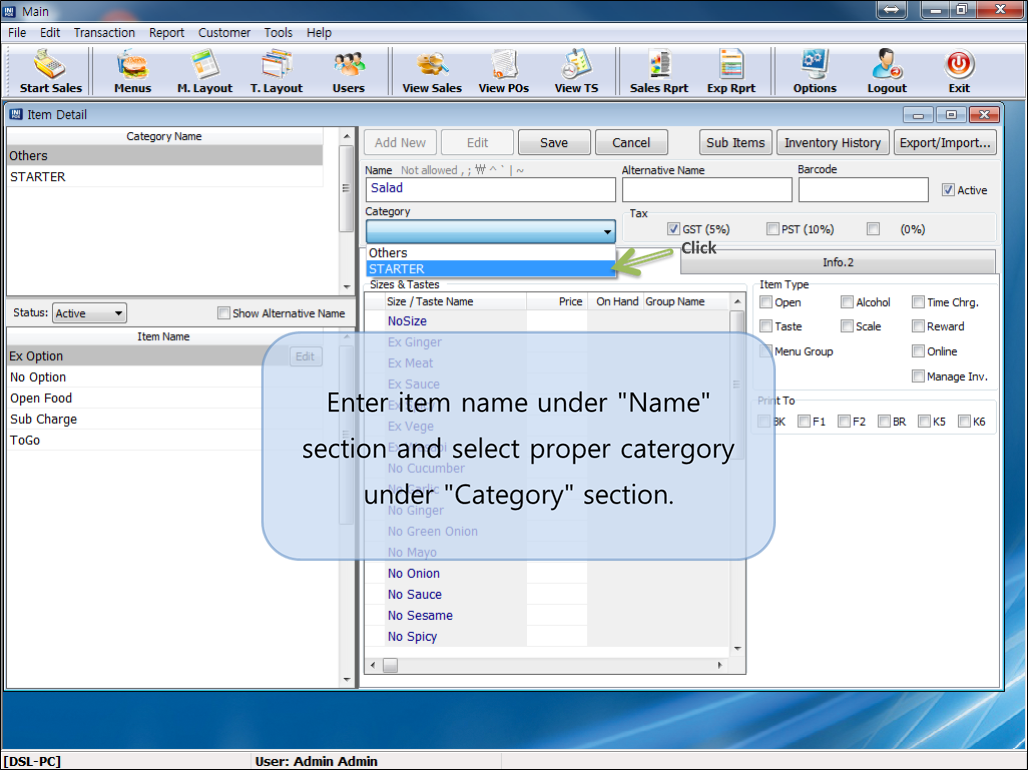Screen dimensions: 1028x770
Task: Check the Open item type
Action: 766,302
